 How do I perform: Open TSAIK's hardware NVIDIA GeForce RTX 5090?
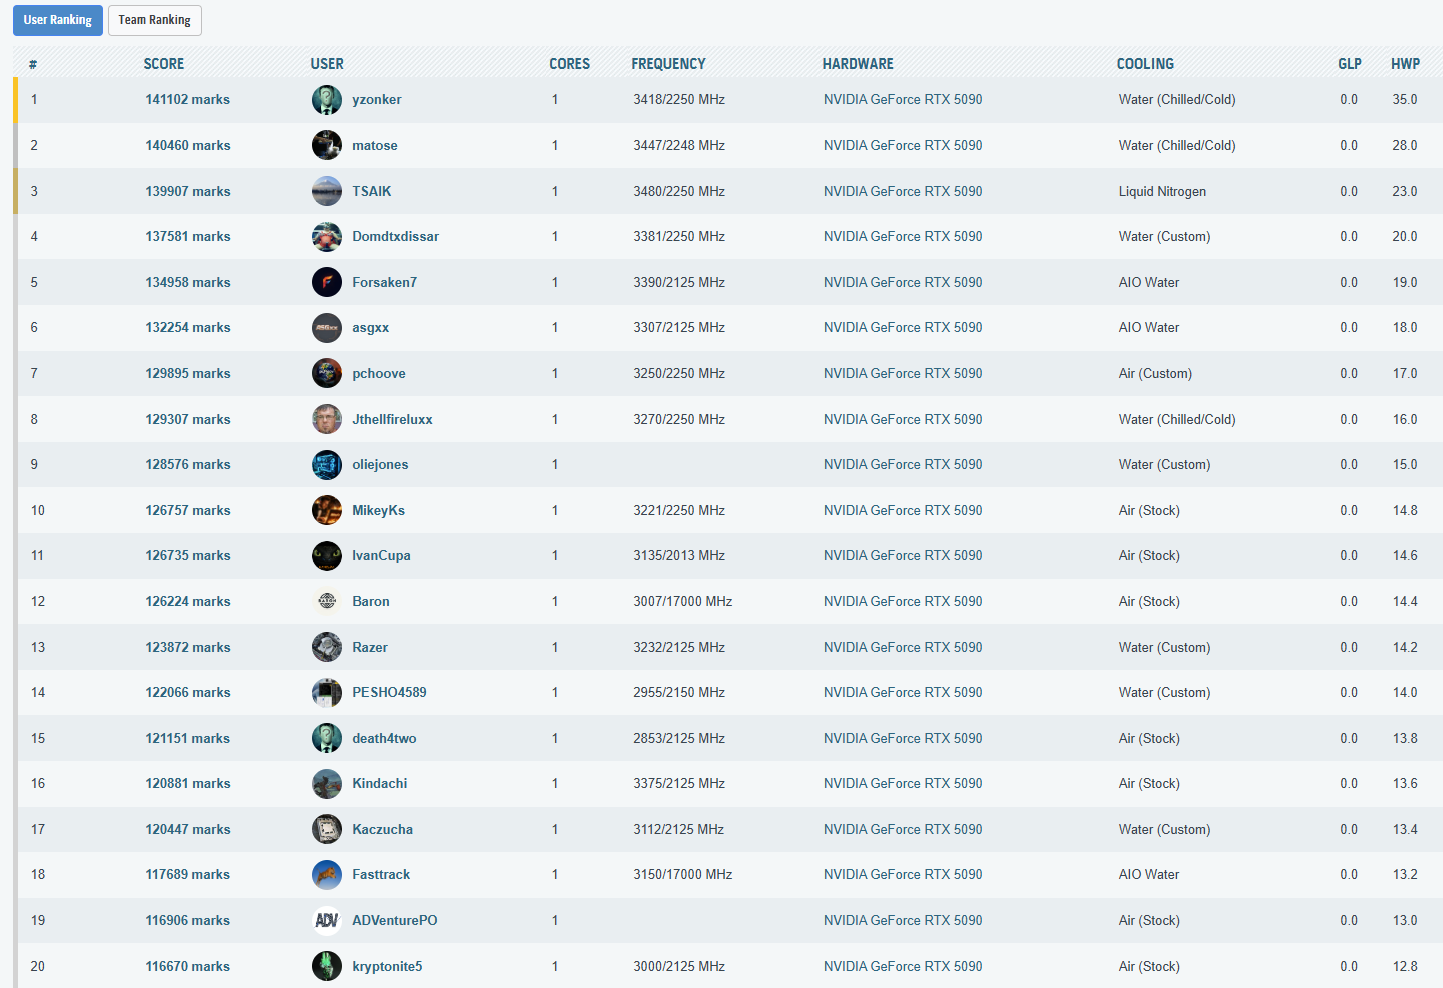(902, 192)
